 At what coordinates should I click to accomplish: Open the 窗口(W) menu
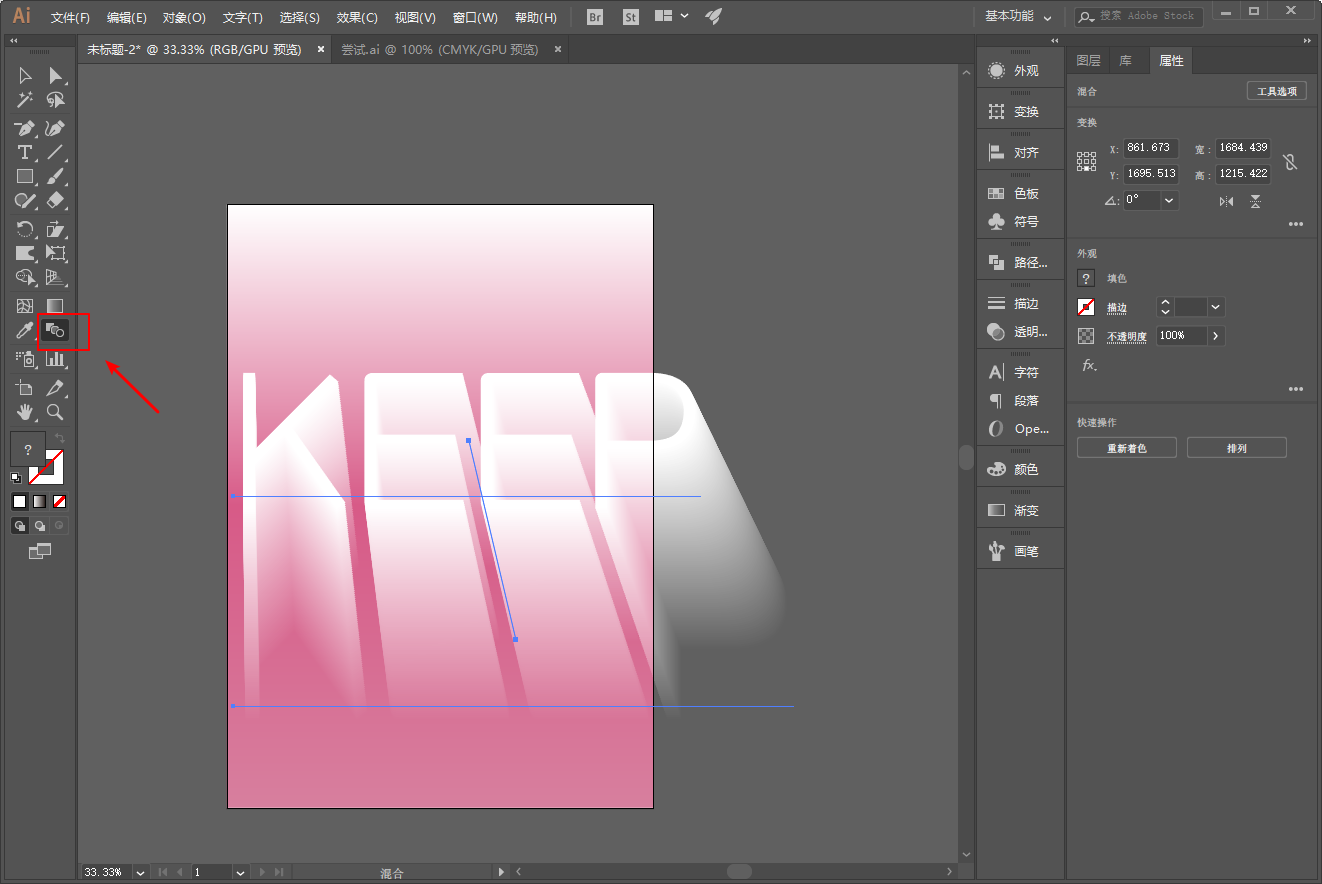pyautogui.click(x=475, y=18)
